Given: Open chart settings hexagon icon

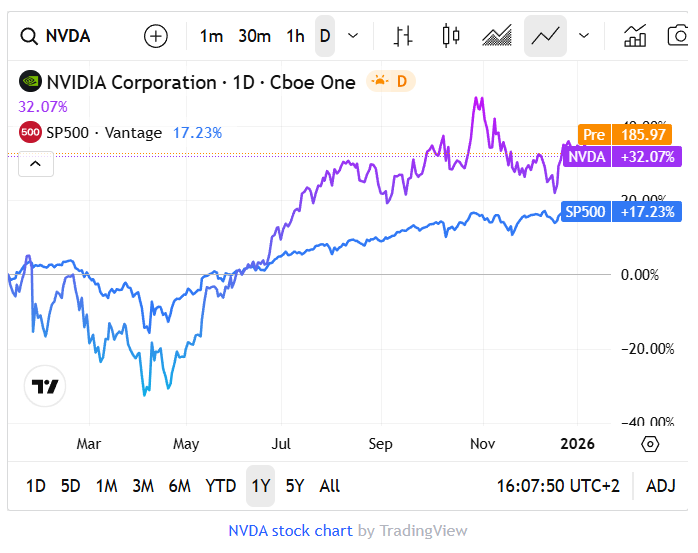Looking at the screenshot, I should [650, 444].
